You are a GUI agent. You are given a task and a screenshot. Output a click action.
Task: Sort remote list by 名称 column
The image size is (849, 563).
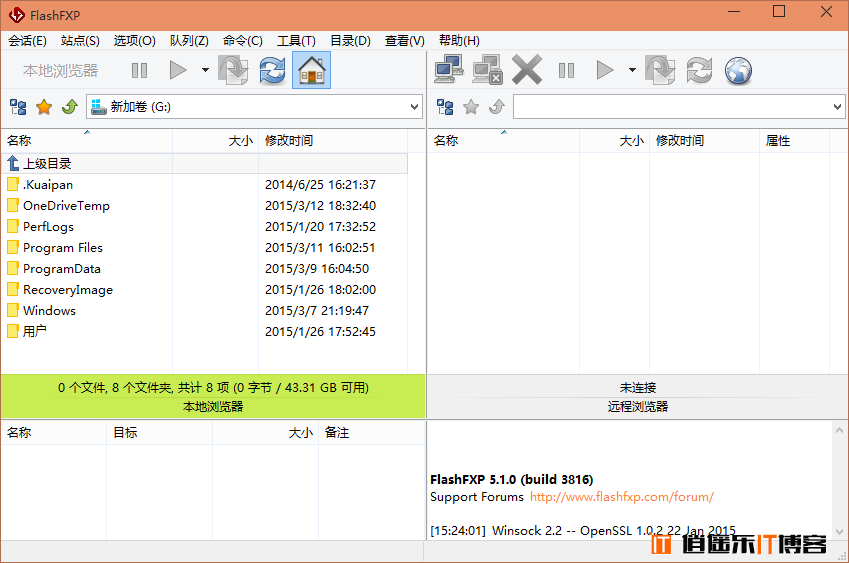pos(504,141)
